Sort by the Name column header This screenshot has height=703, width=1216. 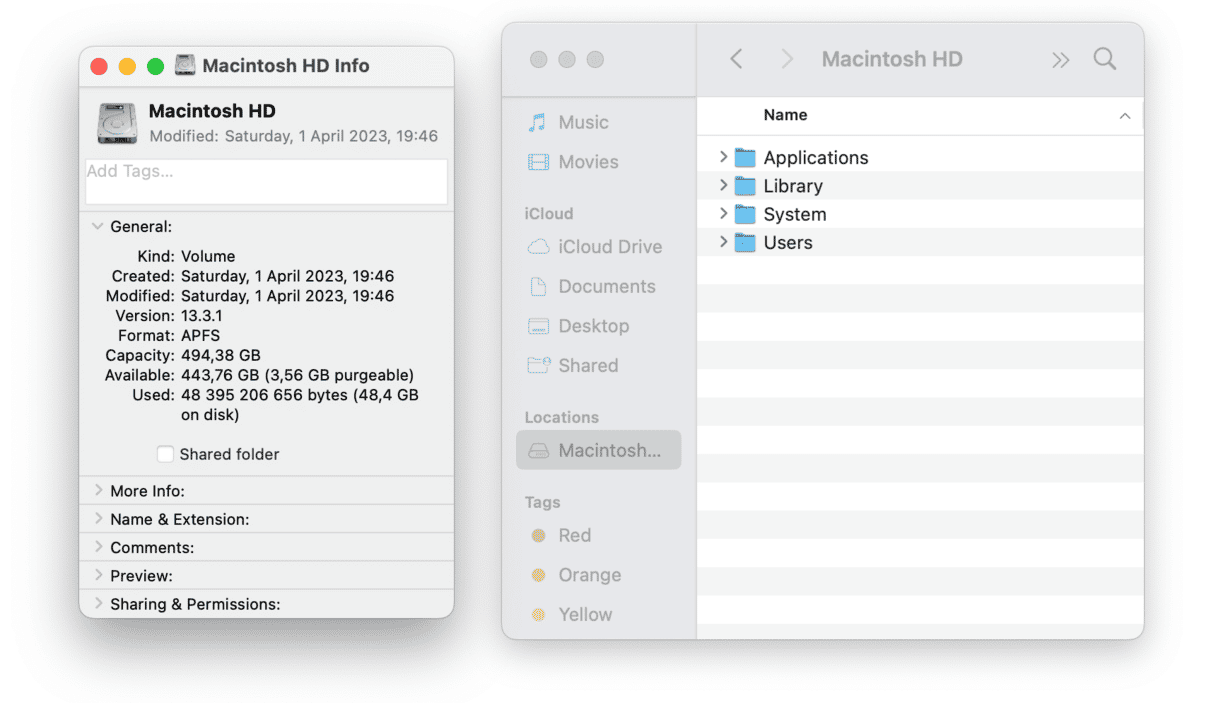pos(785,115)
